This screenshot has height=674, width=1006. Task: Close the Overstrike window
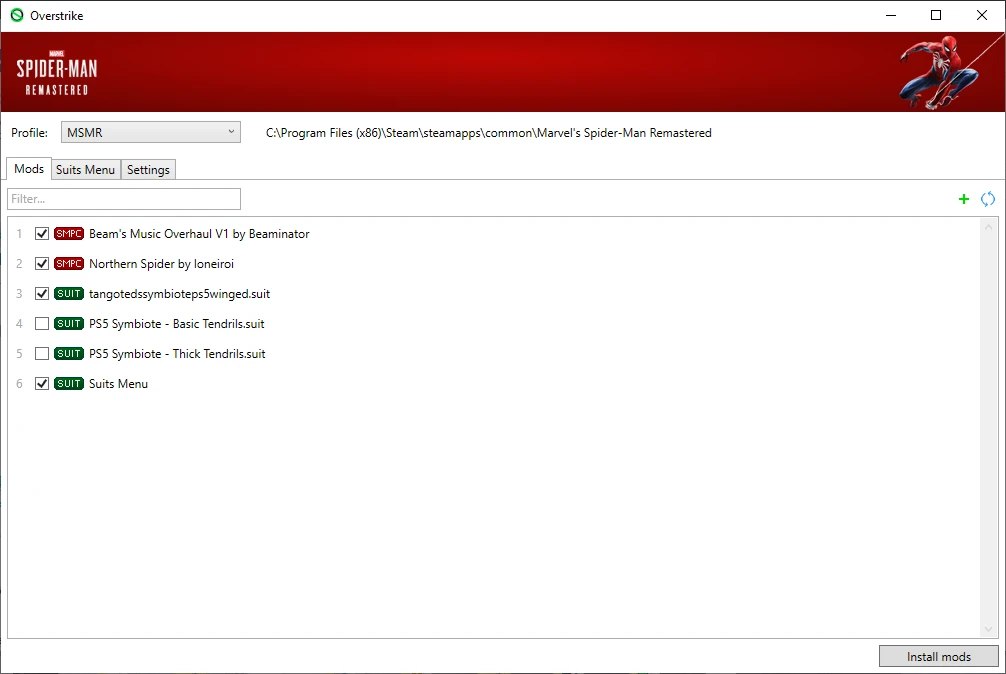[982, 15]
